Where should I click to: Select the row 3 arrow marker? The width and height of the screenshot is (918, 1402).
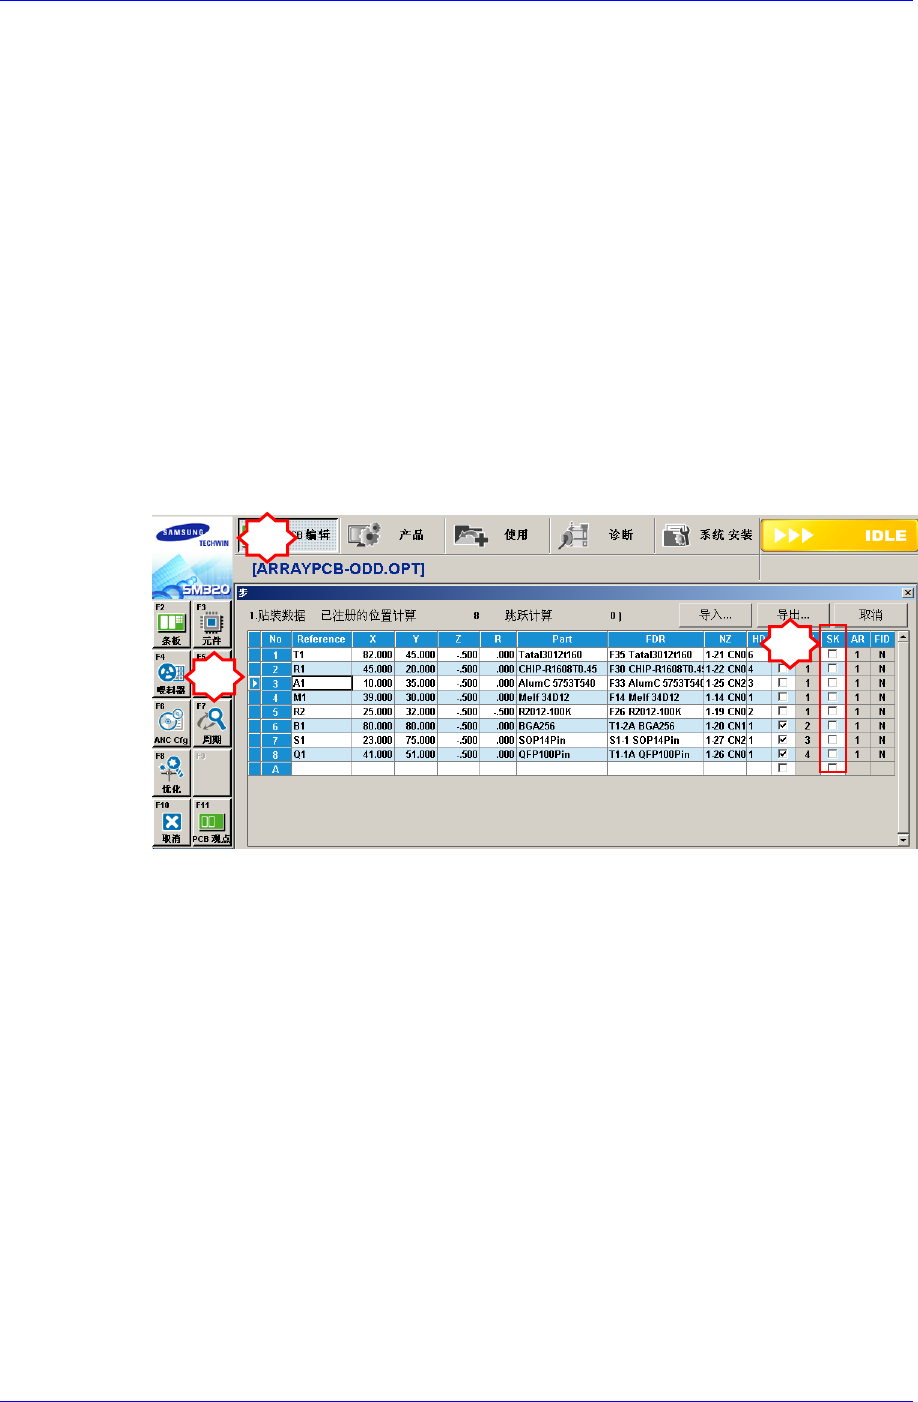pos(254,683)
